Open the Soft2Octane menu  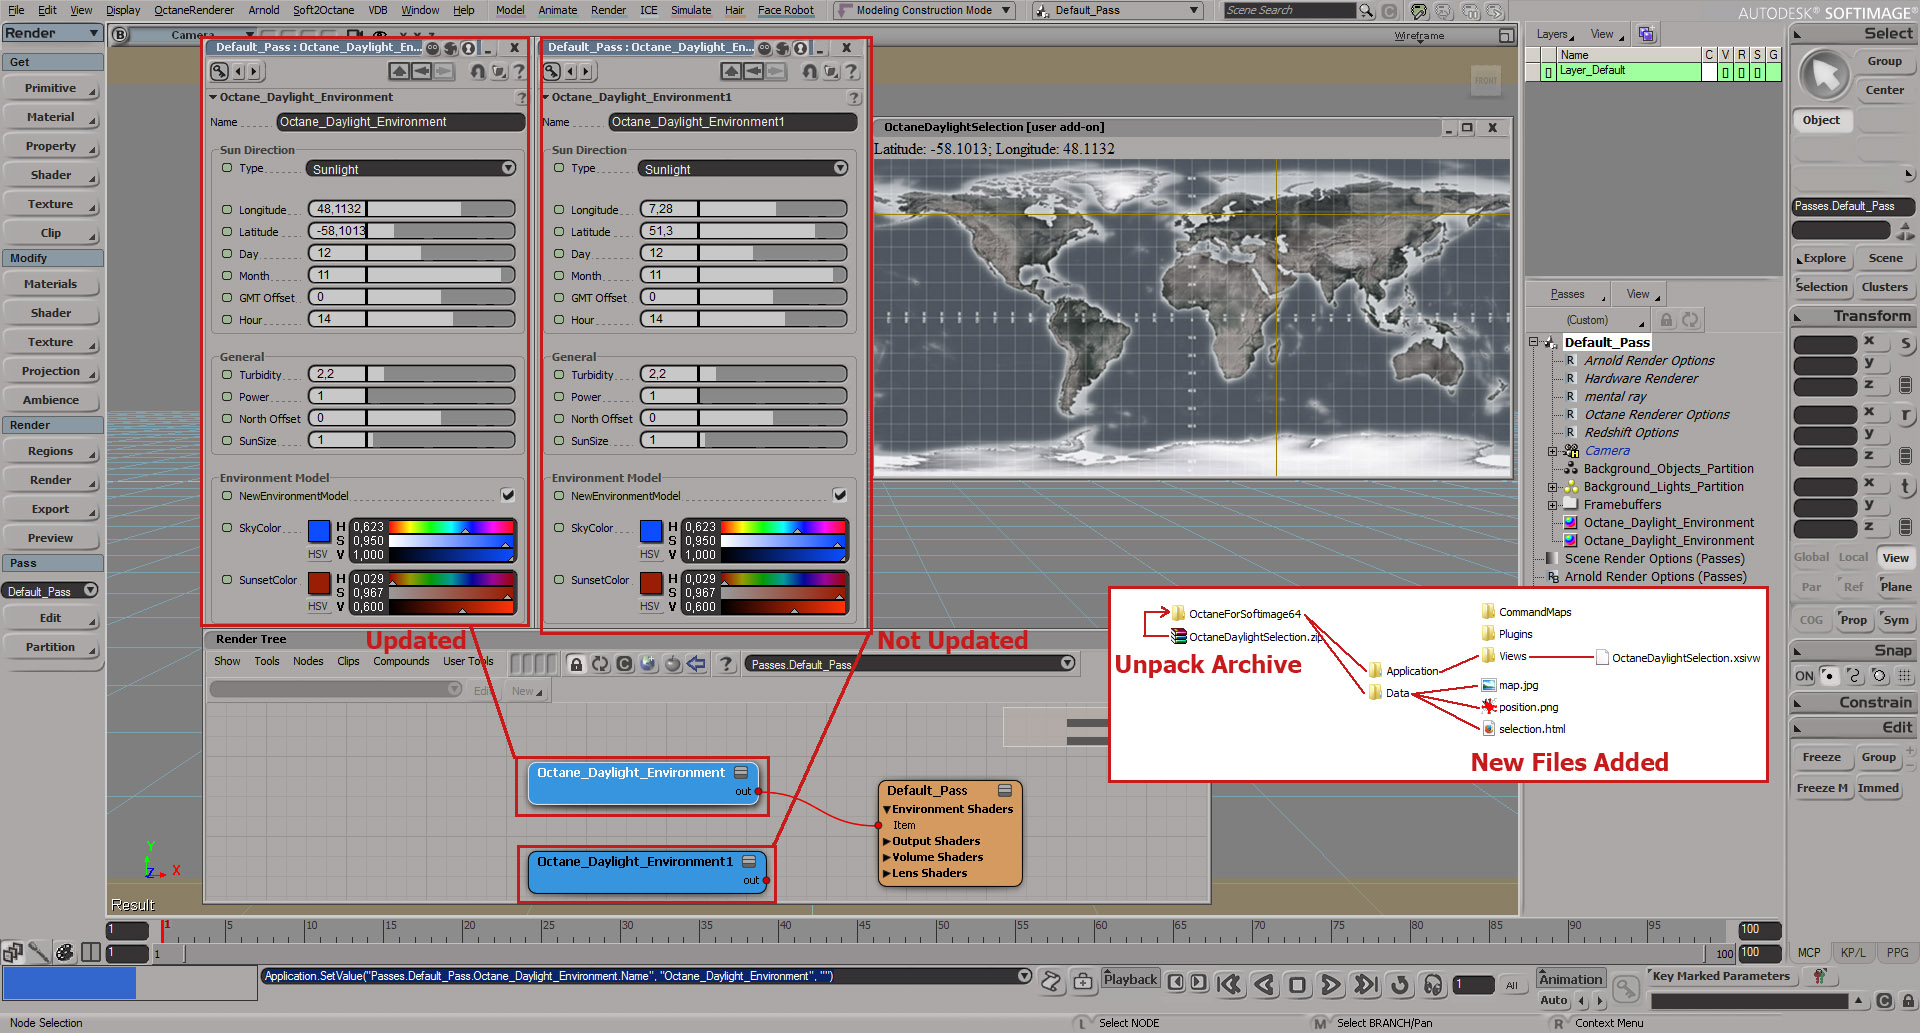click(x=323, y=10)
